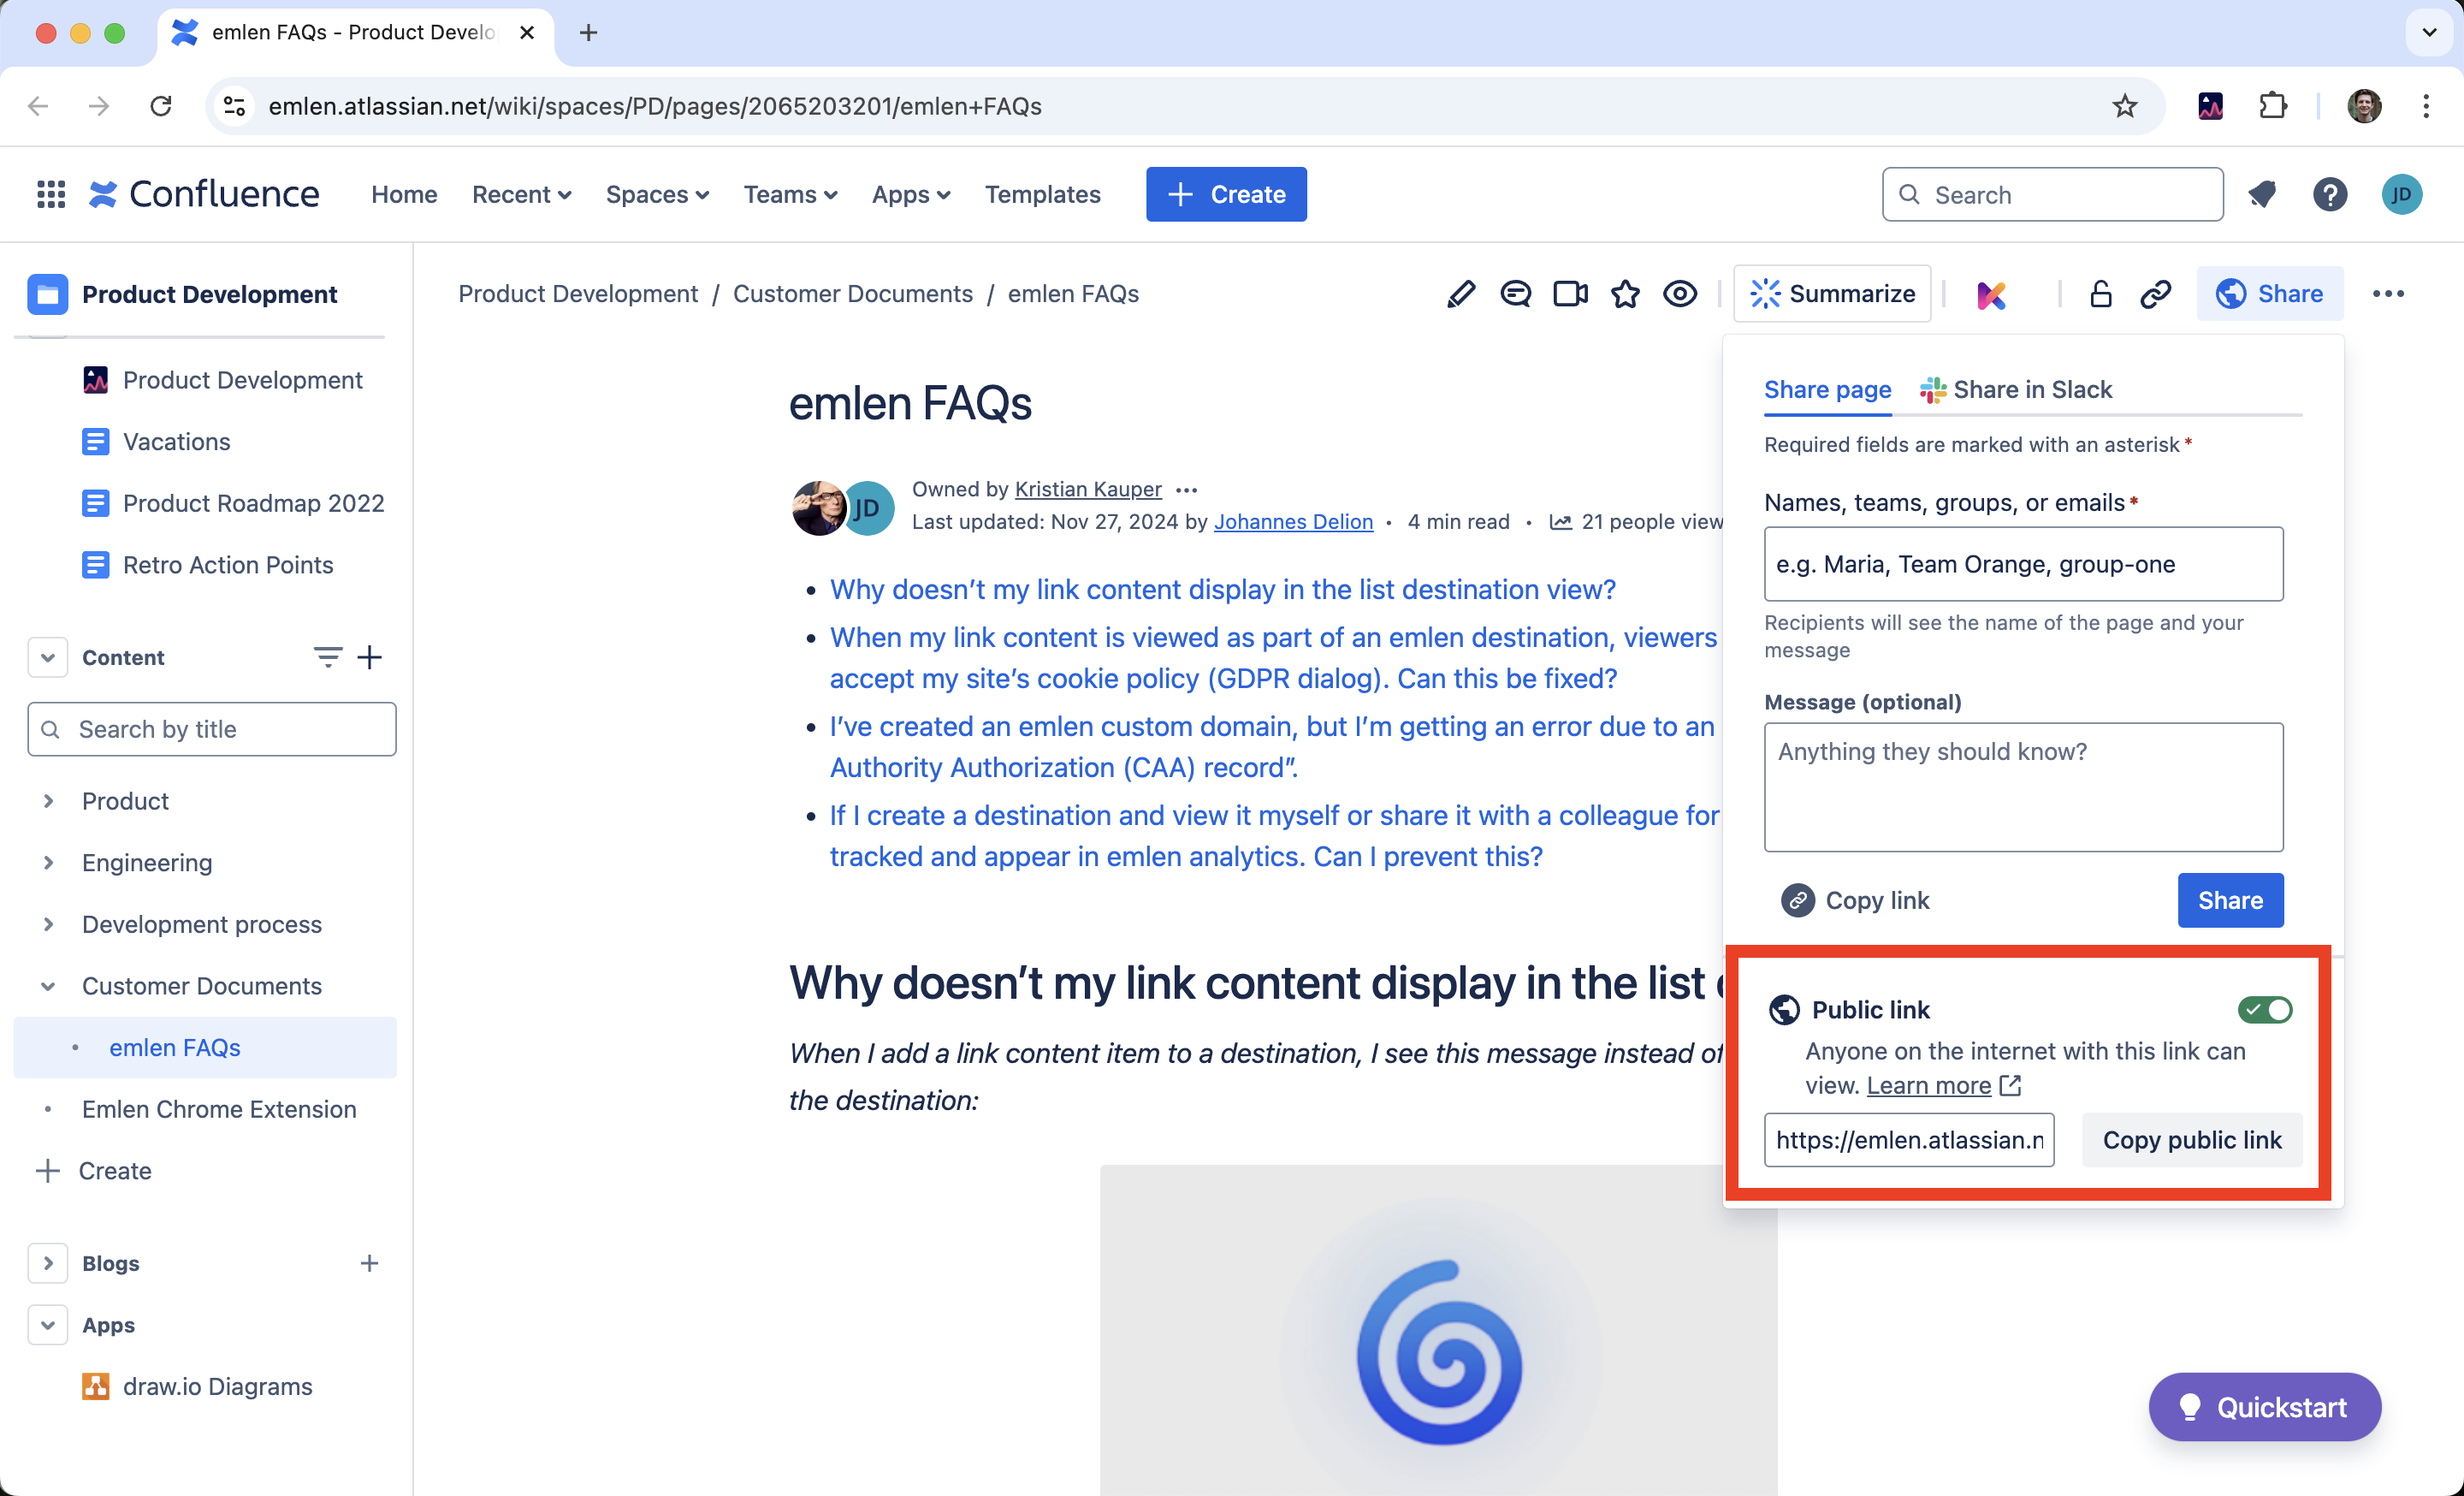Expand the Engineering tree item

point(48,862)
